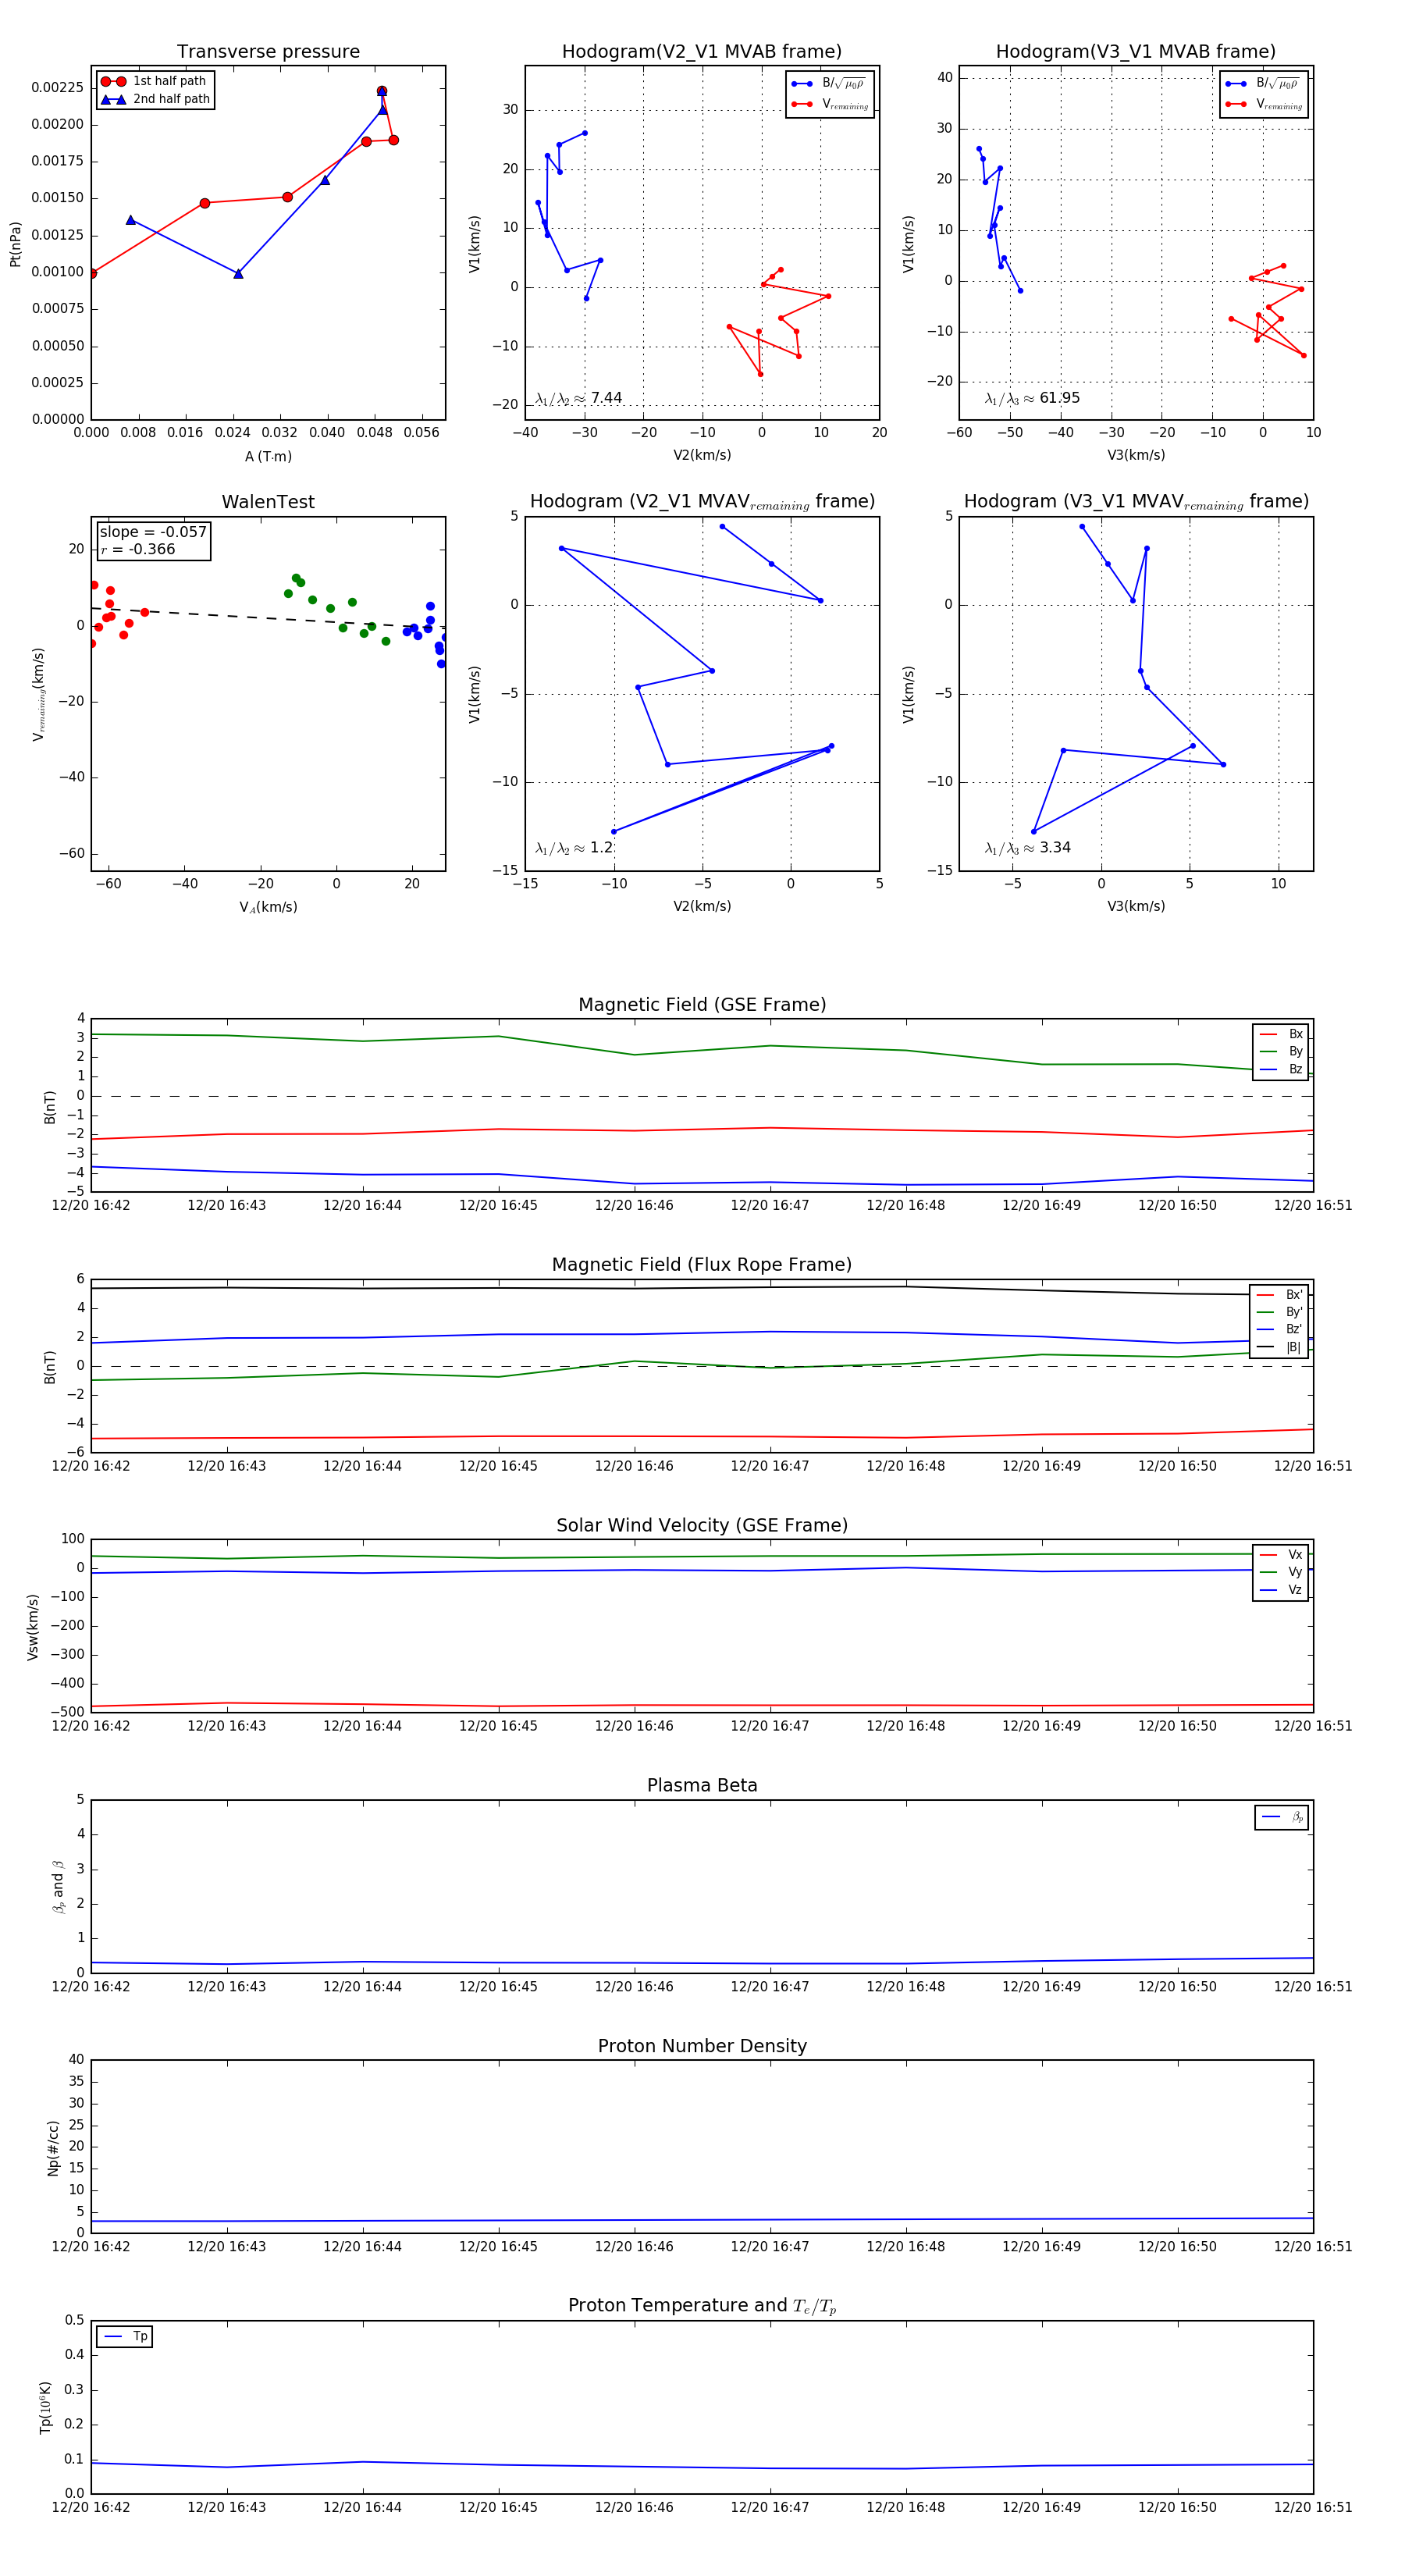The image size is (1405, 2576).
Task: Select '2nd half path' legend entry
Action: click(156, 99)
